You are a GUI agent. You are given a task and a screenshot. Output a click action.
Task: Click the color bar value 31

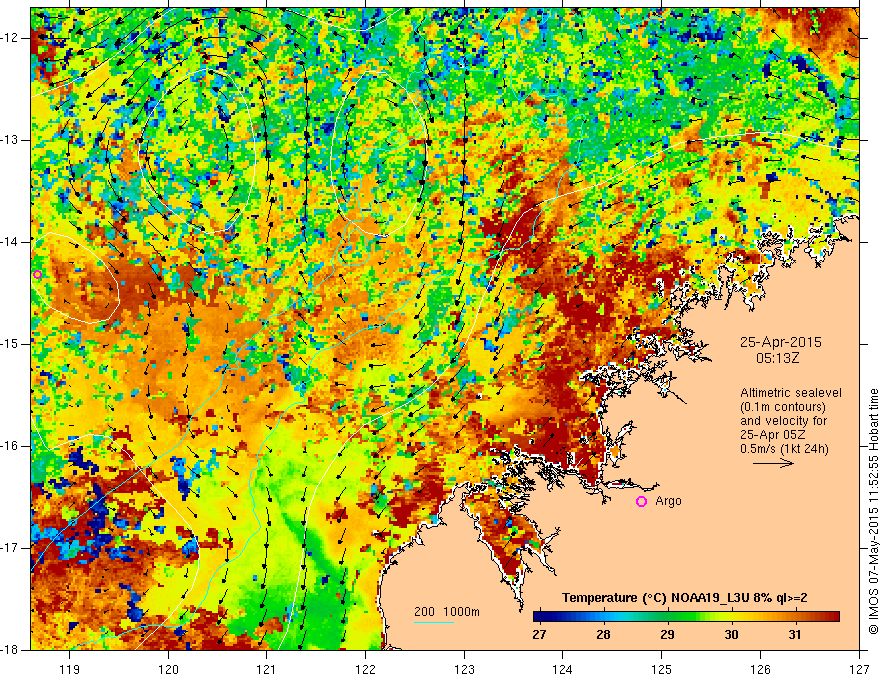(794, 635)
